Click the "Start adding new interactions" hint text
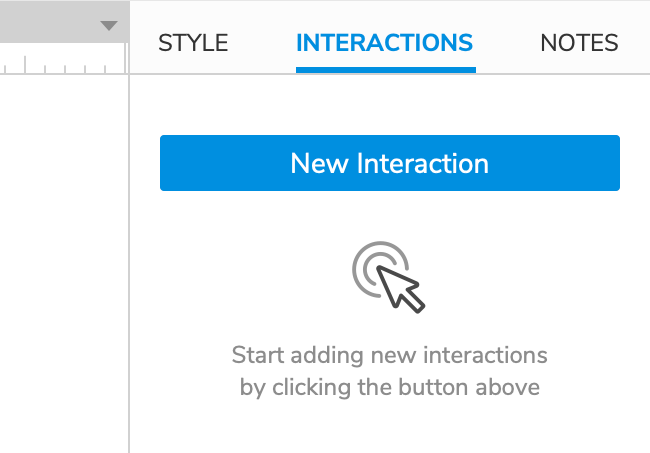 tap(390, 355)
